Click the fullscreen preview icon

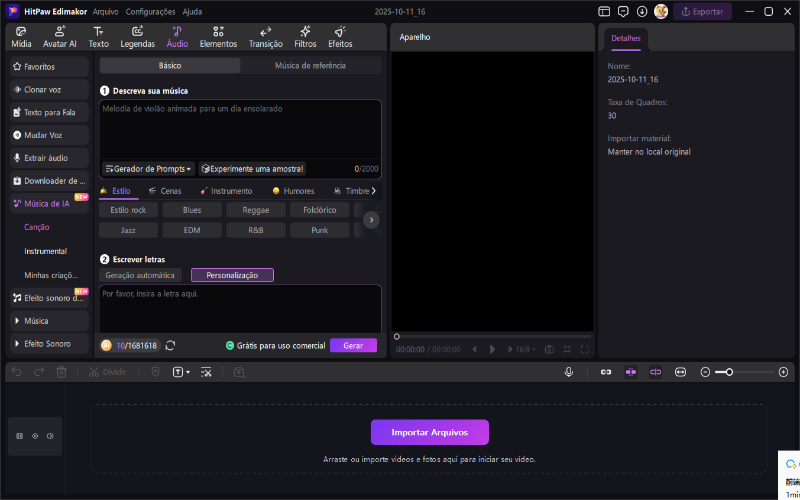[585, 349]
